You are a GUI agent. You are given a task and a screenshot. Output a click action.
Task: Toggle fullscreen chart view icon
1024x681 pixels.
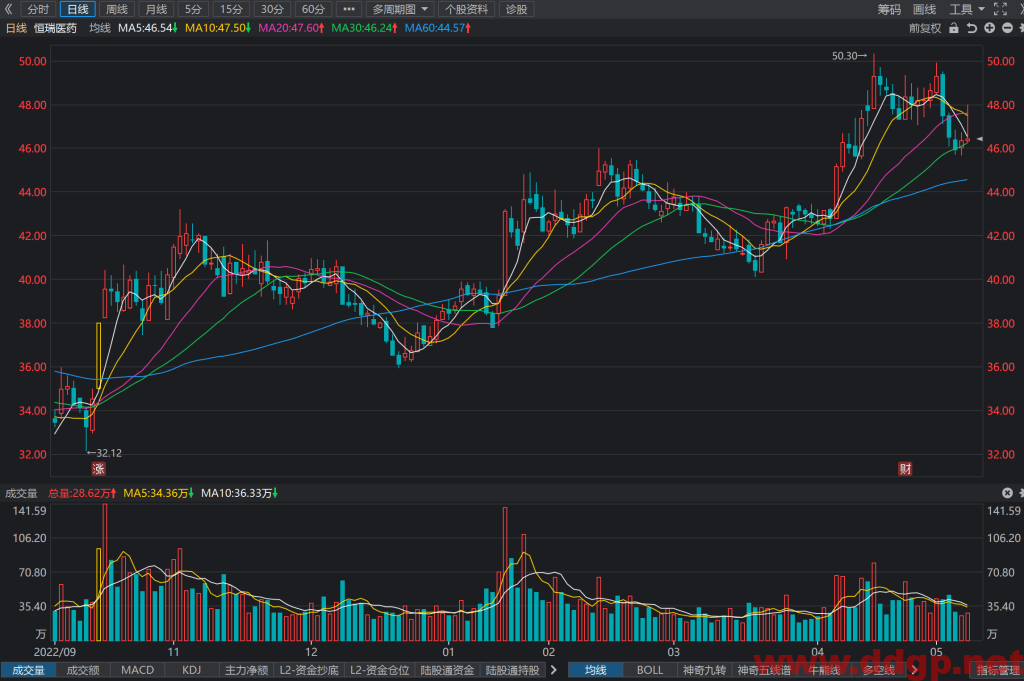coord(1000,9)
